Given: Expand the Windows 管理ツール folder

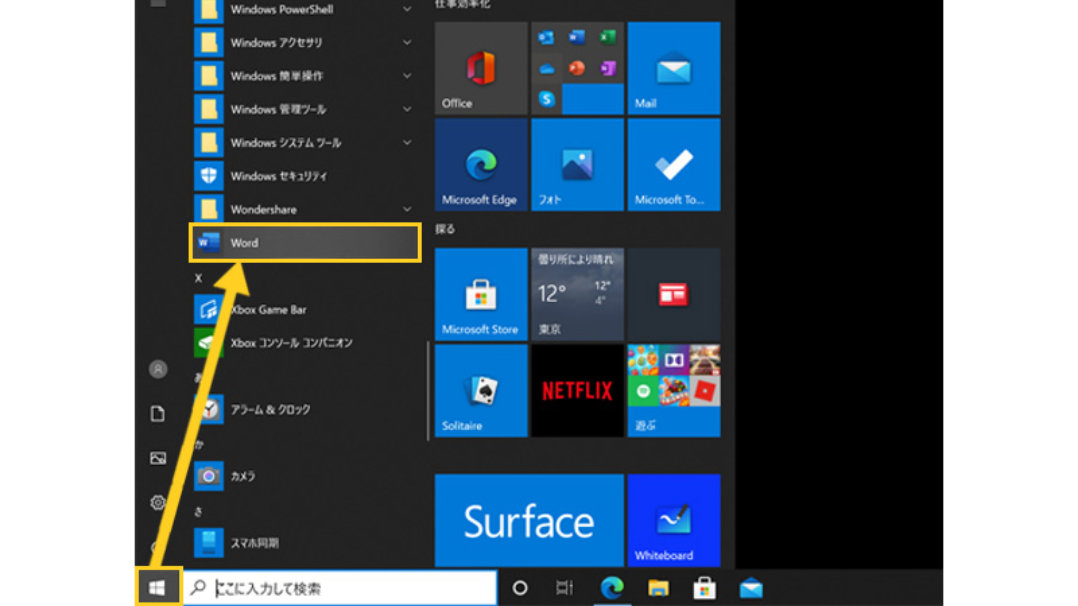Looking at the screenshot, I should click(407, 109).
